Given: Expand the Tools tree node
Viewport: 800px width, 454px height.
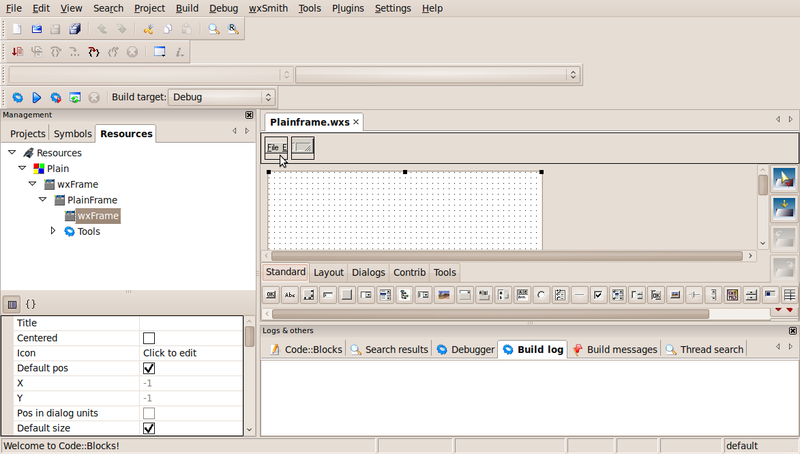Looking at the screenshot, I should (53, 231).
